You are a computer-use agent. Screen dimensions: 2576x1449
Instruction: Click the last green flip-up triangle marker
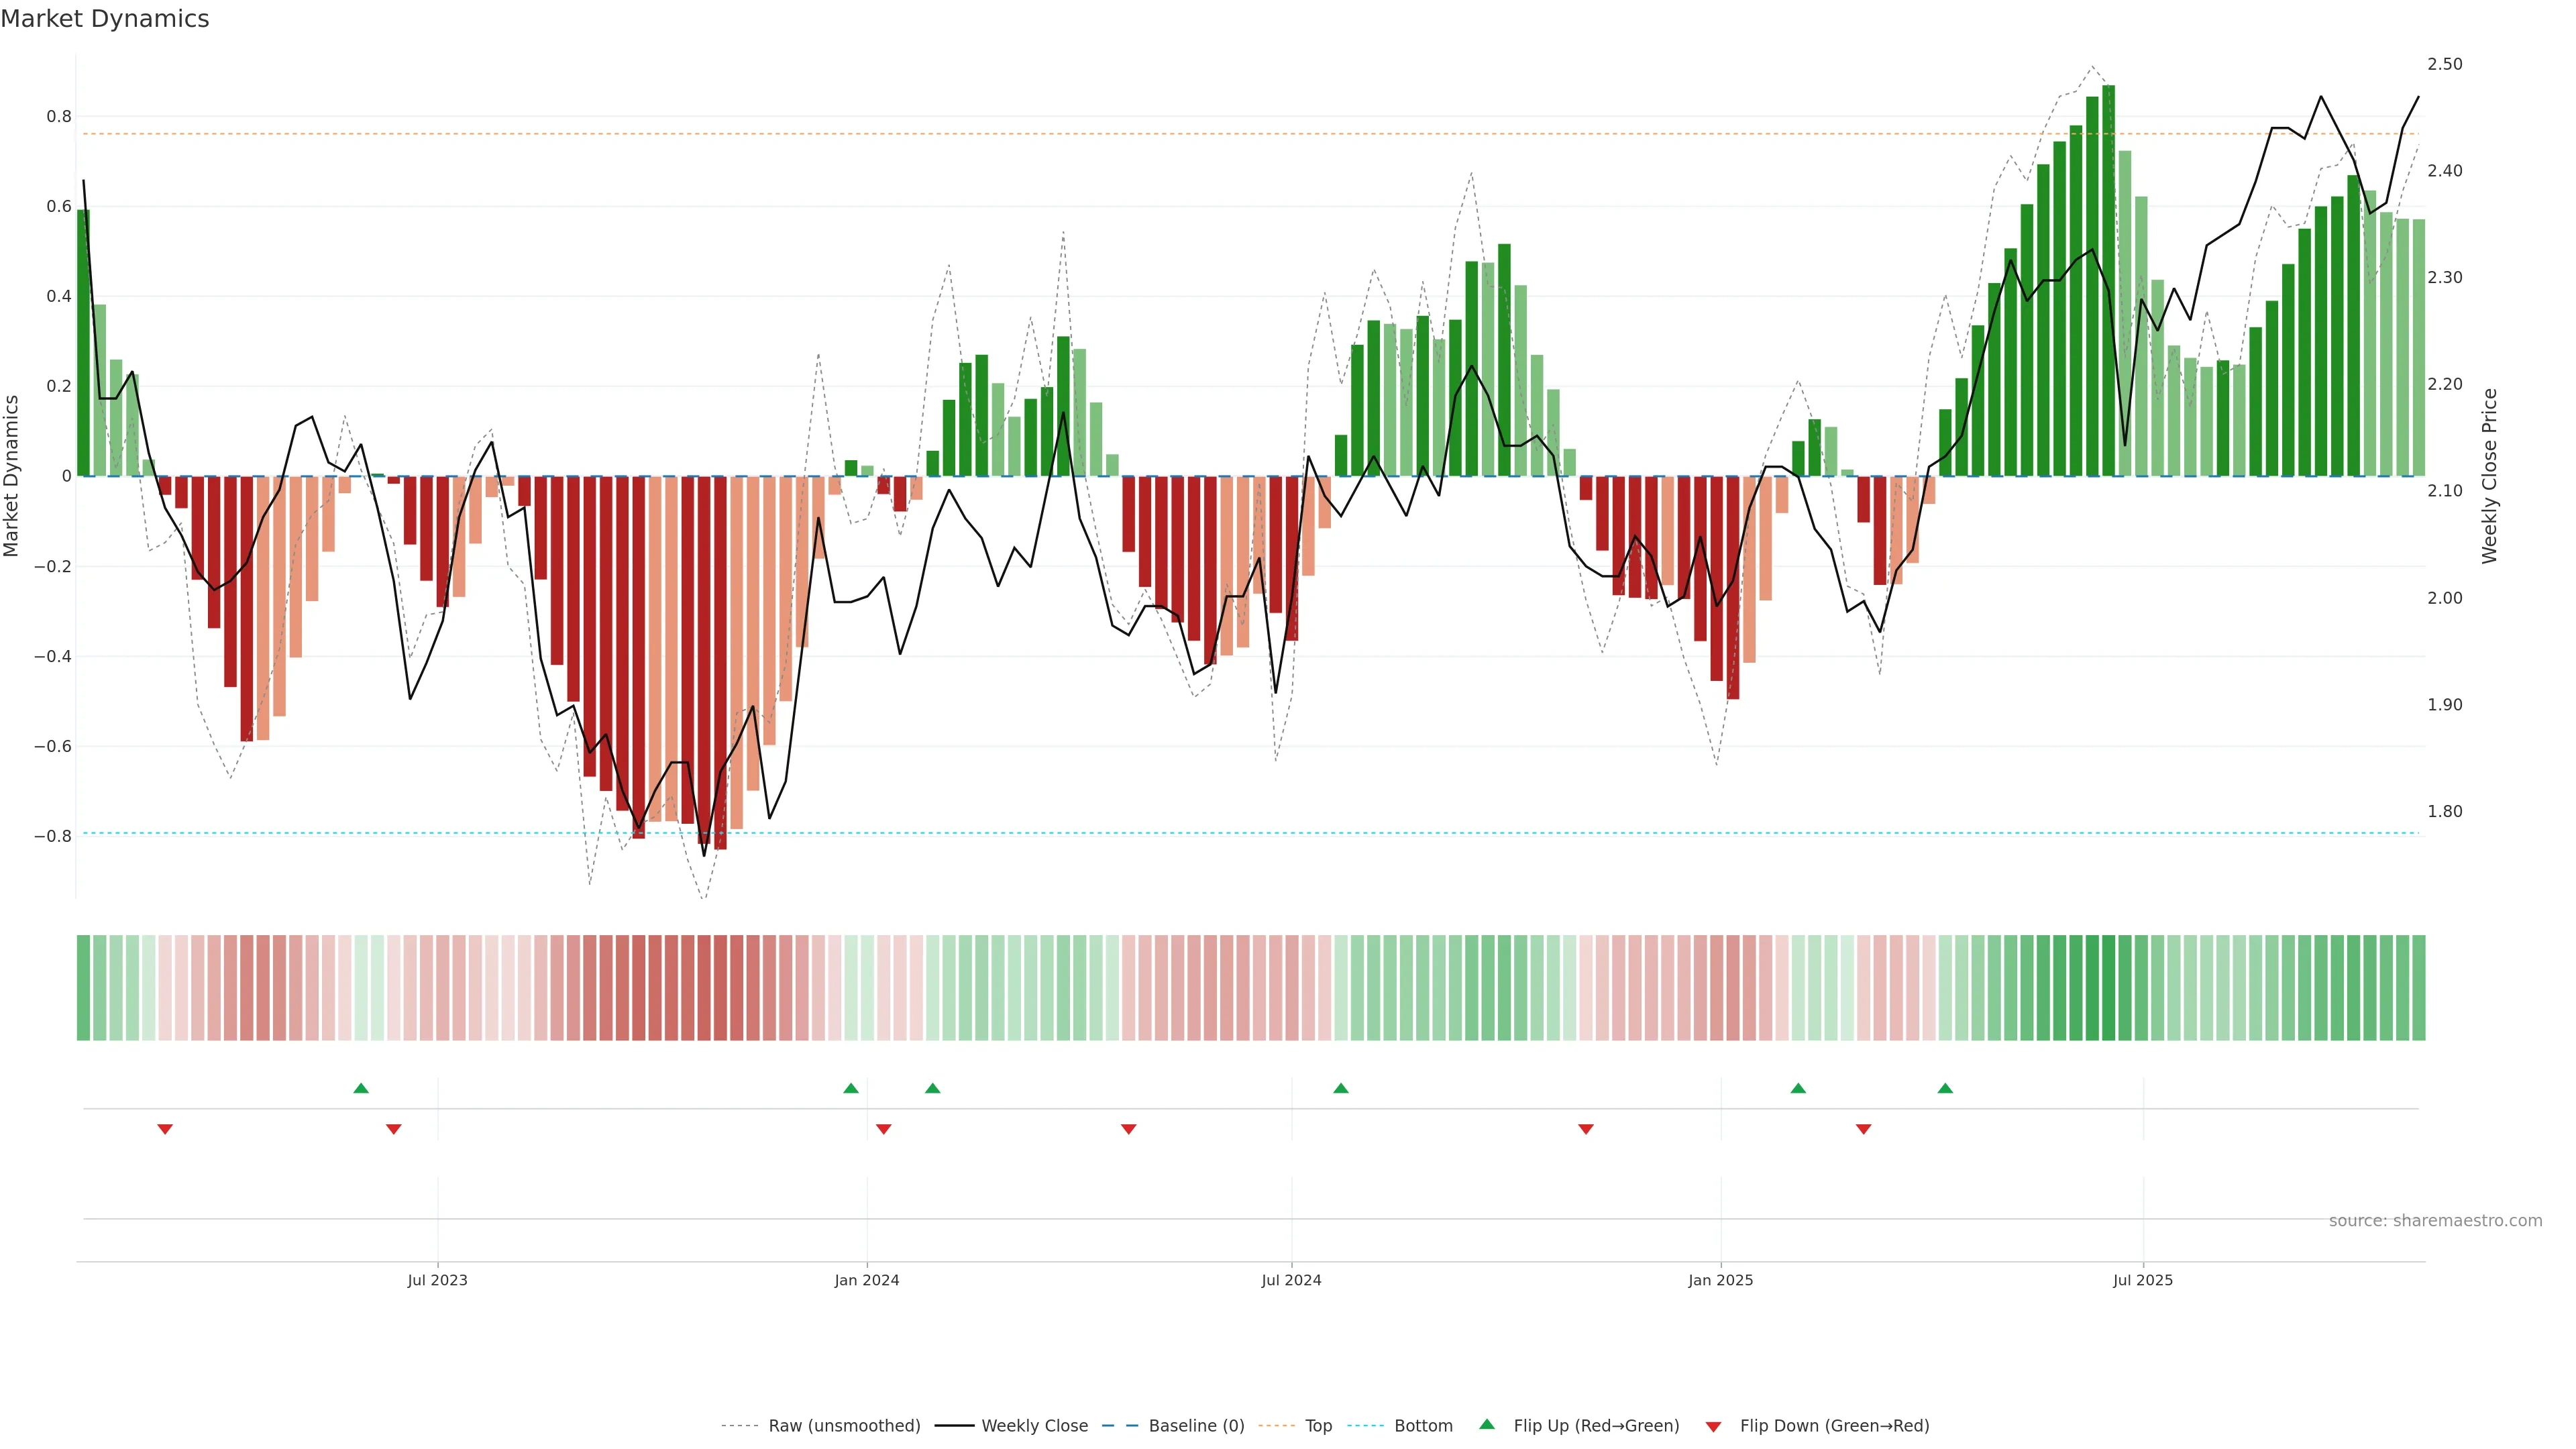(1945, 1088)
